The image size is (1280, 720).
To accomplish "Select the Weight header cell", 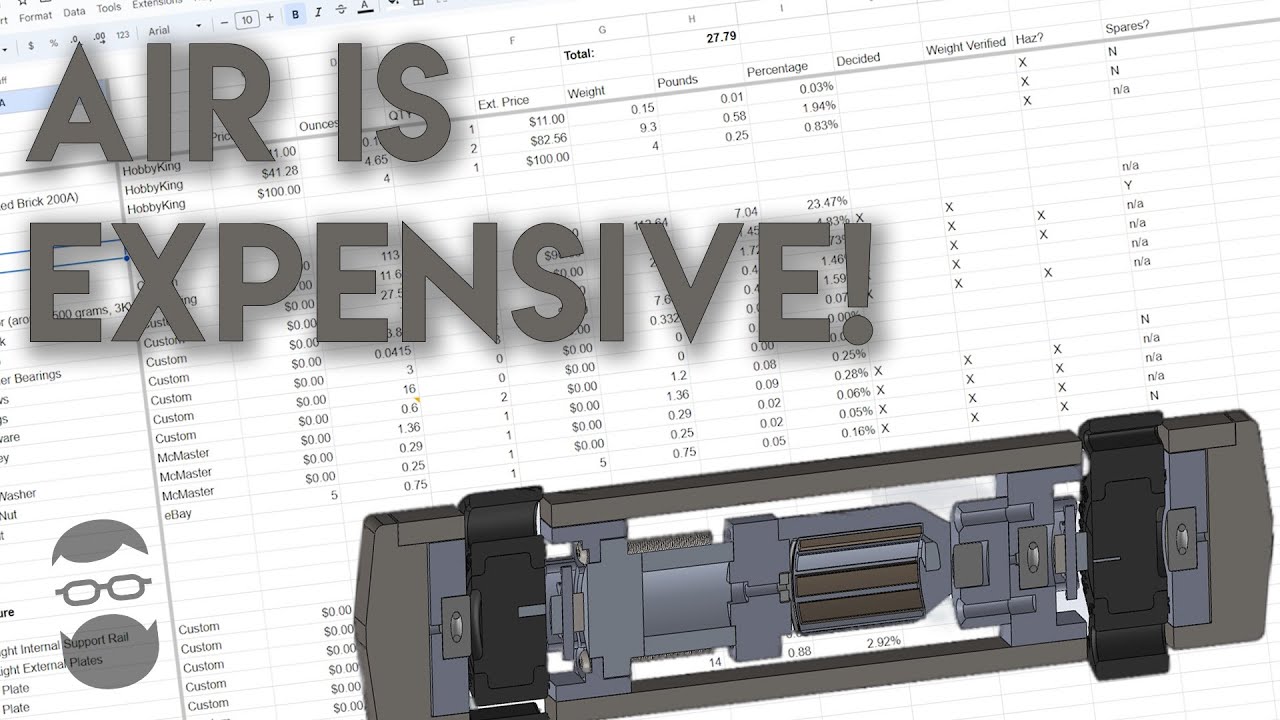I will (586, 92).
